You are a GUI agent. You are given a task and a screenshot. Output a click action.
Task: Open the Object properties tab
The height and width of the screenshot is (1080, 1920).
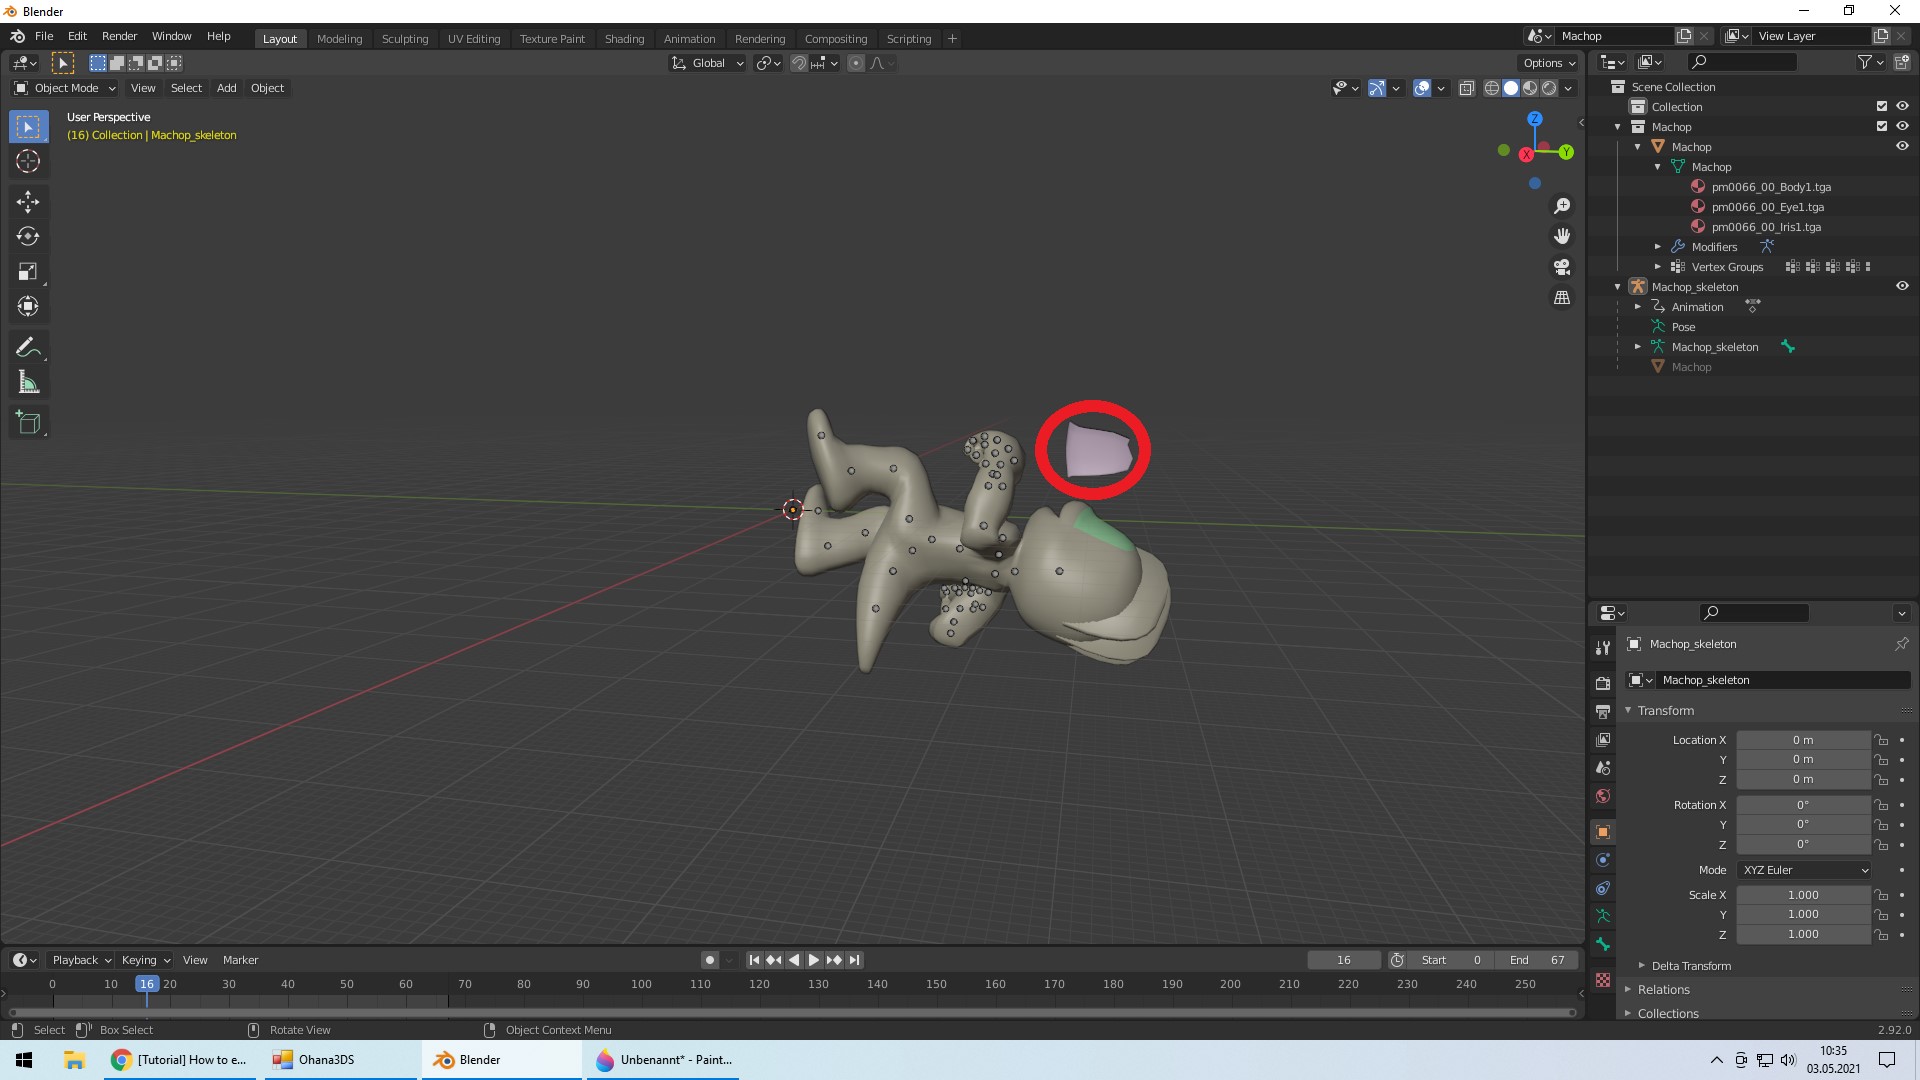coord(1603,832)
